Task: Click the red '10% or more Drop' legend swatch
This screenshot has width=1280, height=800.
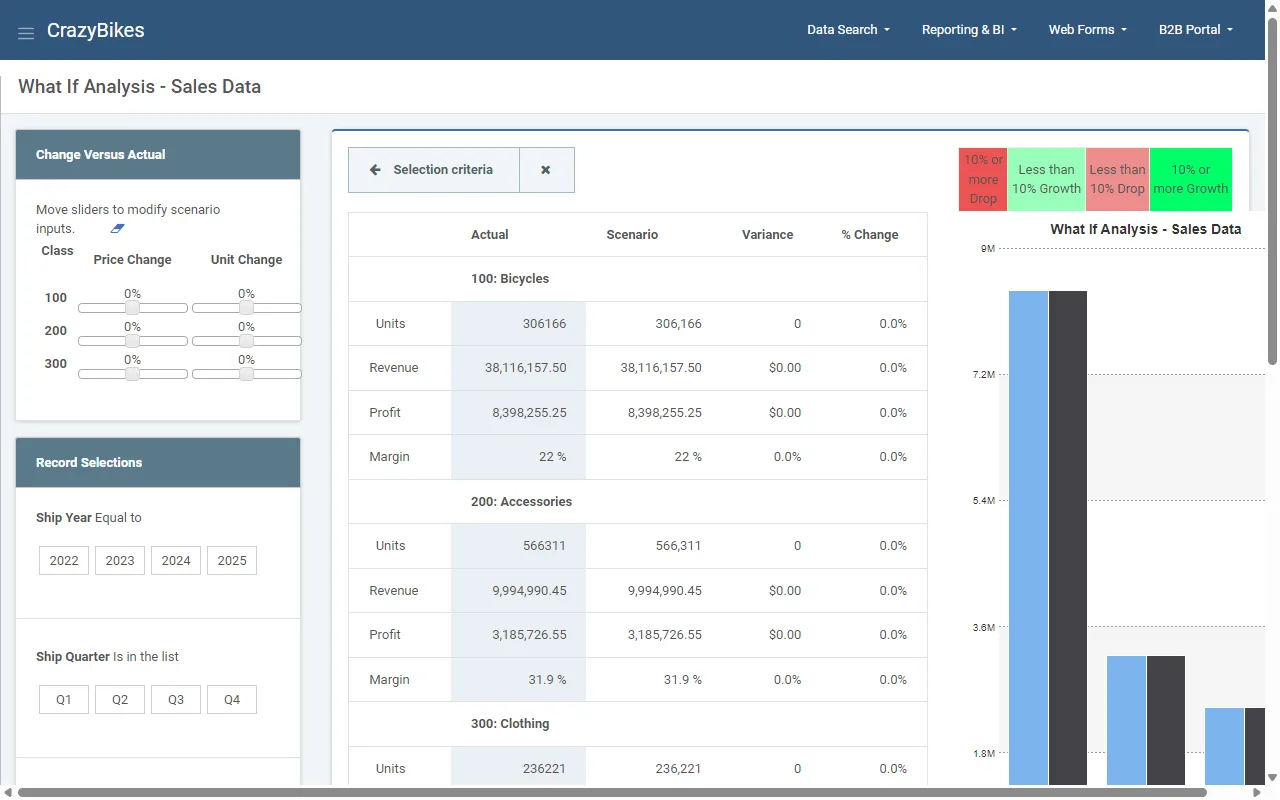Action: (x=983, y=179)
